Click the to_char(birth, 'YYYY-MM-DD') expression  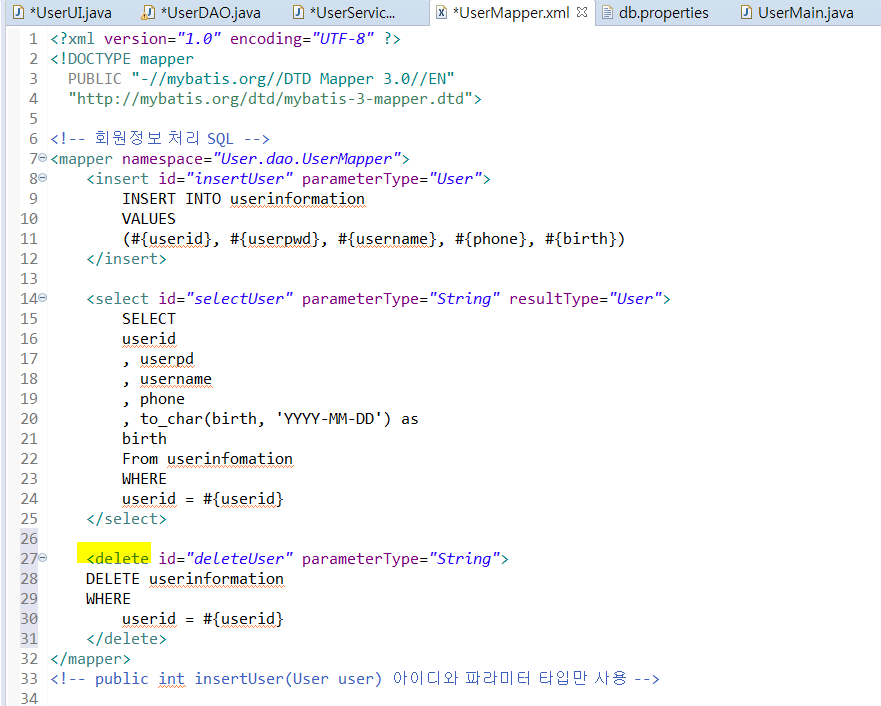click(x=265, y=419)
